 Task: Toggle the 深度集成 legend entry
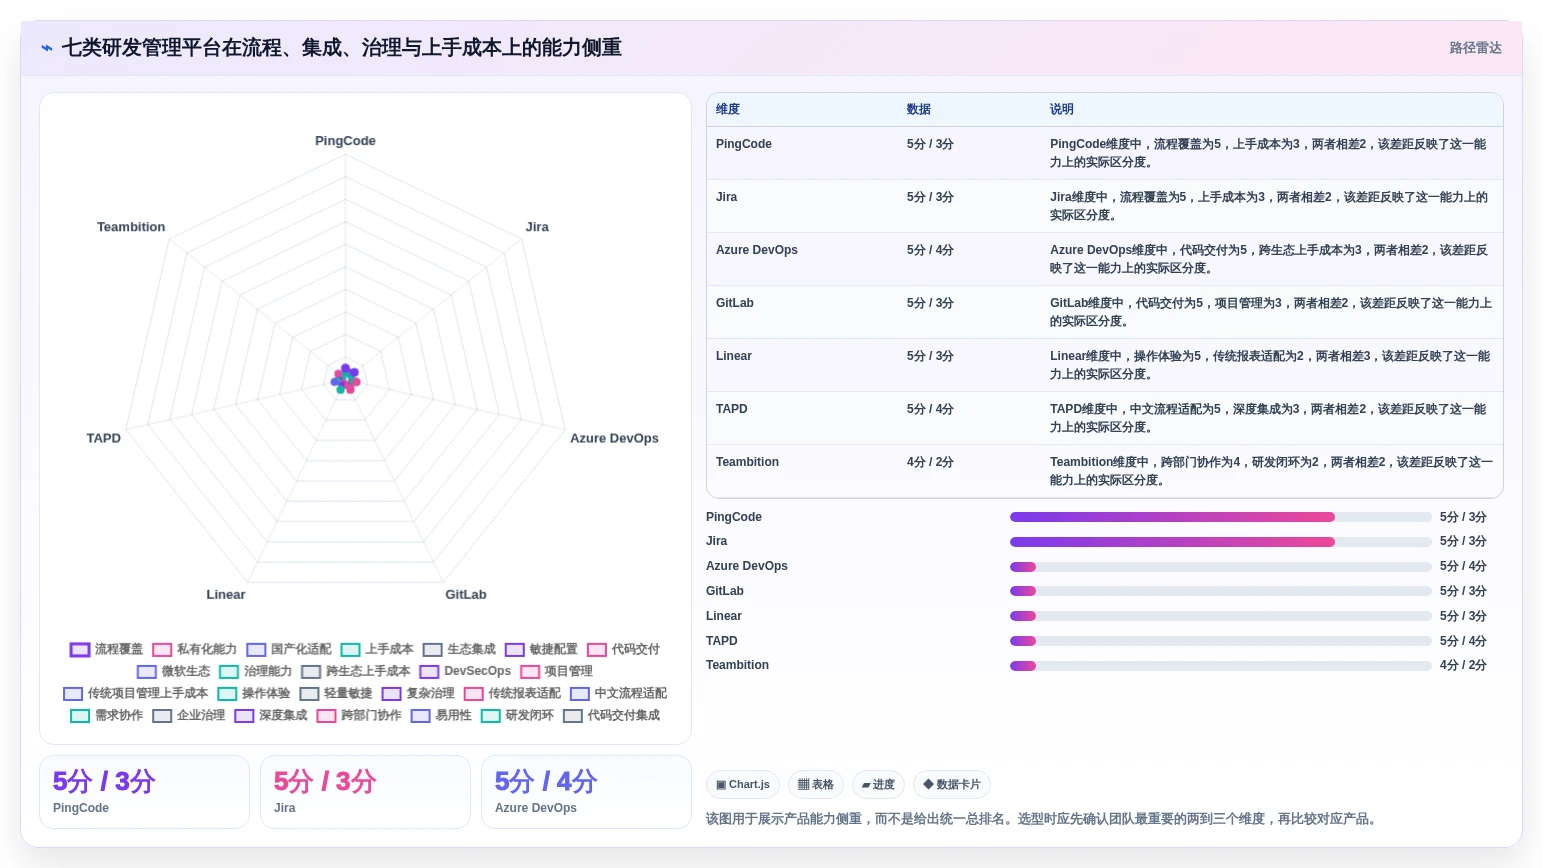coord(271,715)
